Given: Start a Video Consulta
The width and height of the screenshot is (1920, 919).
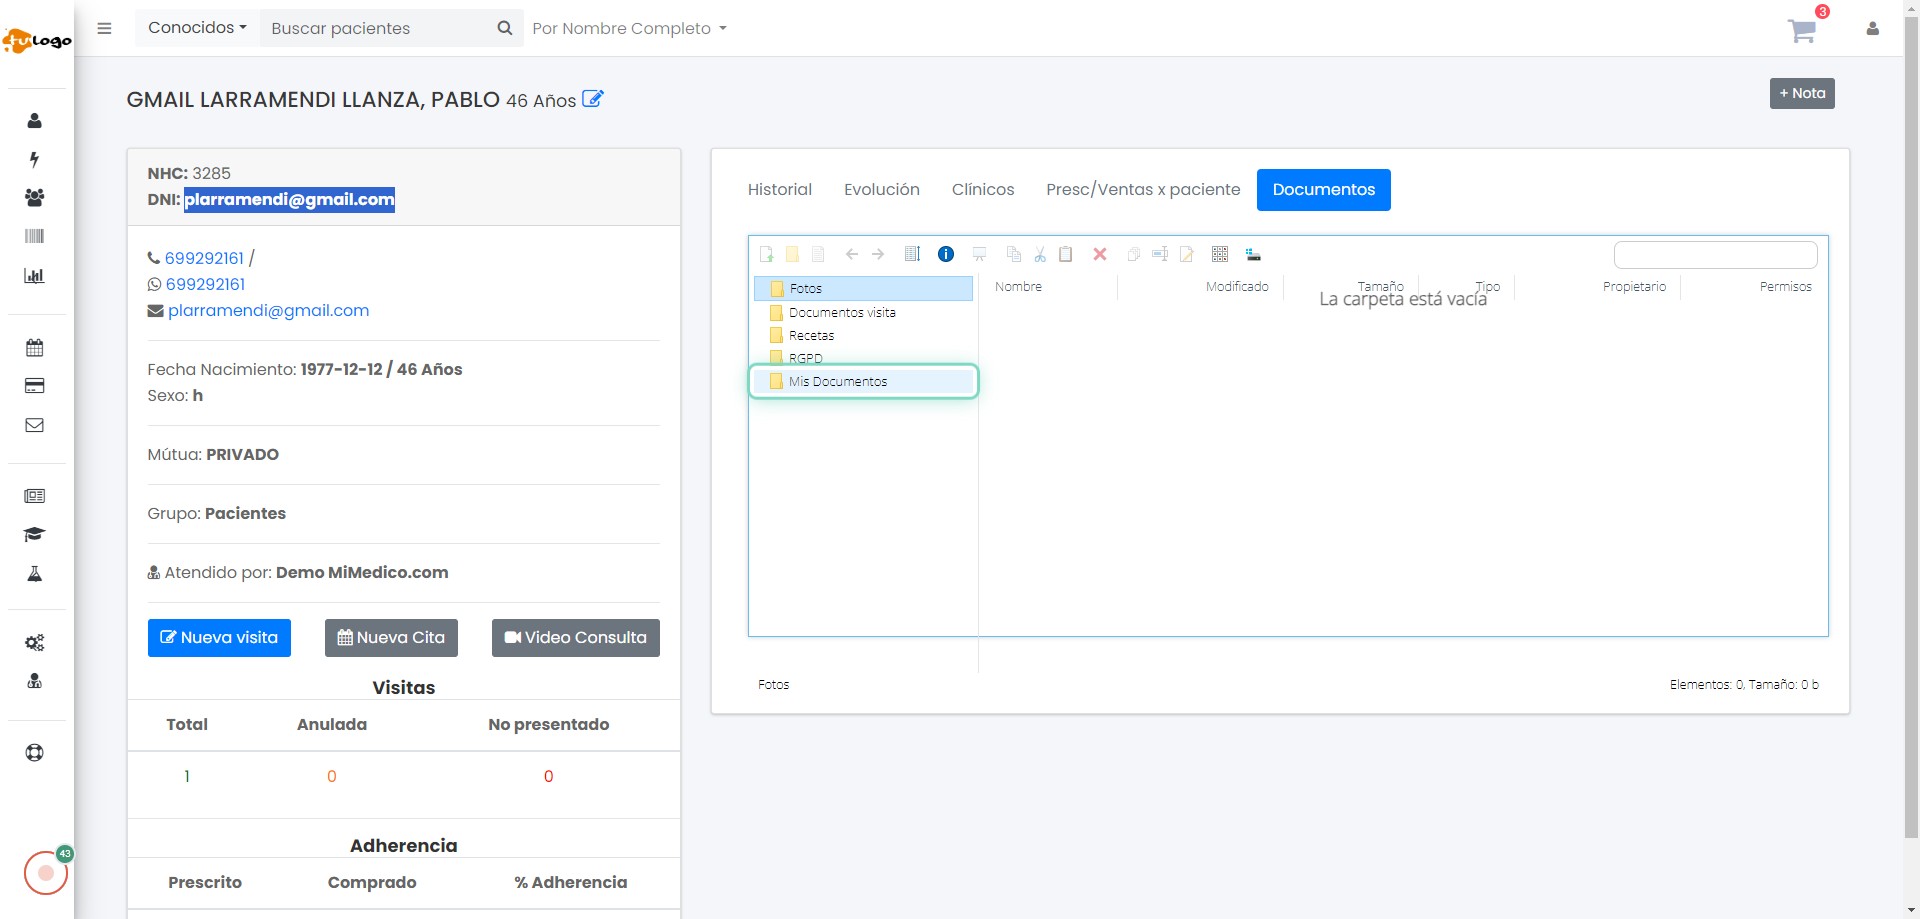Looking at the screenshot, I should pyautogui.click(x=576, y=638).
